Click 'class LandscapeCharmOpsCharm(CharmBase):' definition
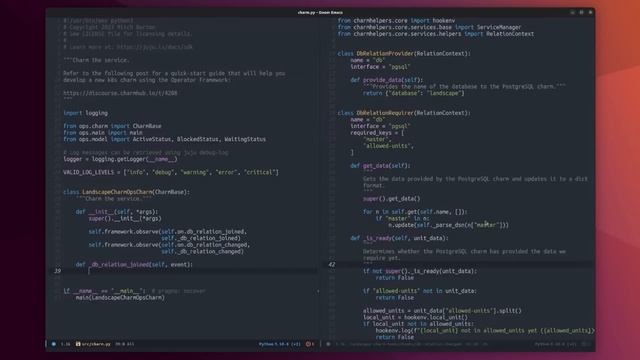The image size is (640, 360). coord(127,192)
